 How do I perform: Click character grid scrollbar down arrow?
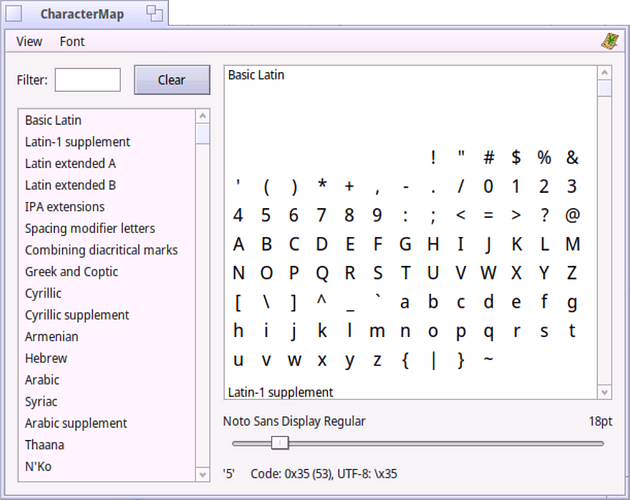[x=604, y=392]
